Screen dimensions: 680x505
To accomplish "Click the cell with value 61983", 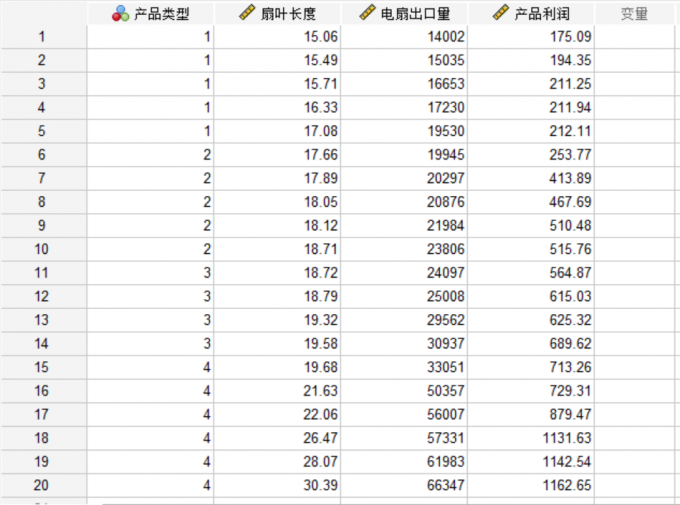I will 405,462.
